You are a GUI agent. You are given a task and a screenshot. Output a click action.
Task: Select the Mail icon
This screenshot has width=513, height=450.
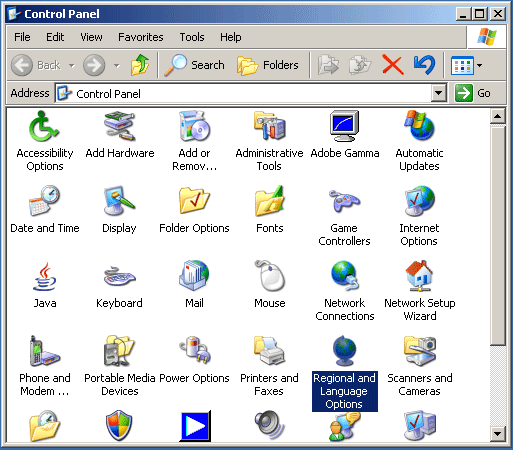(194, 276)
